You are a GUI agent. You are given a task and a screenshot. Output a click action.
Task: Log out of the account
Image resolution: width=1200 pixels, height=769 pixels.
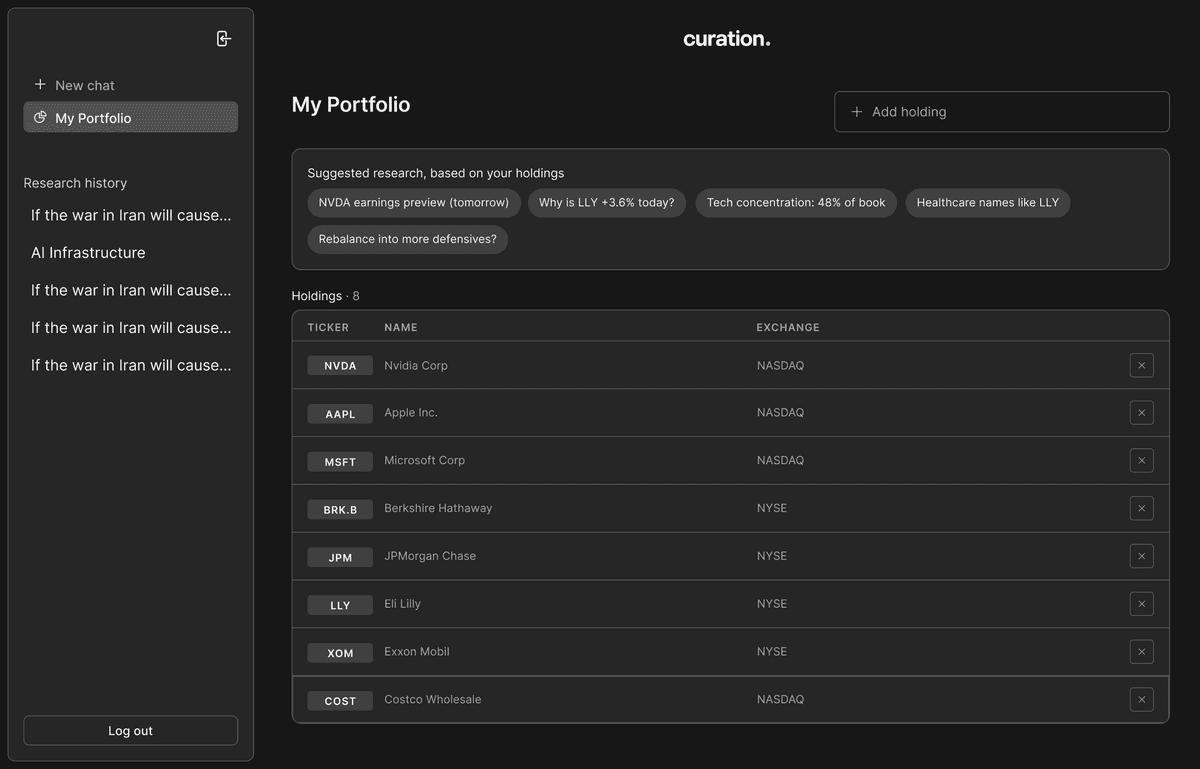[131, 731]
